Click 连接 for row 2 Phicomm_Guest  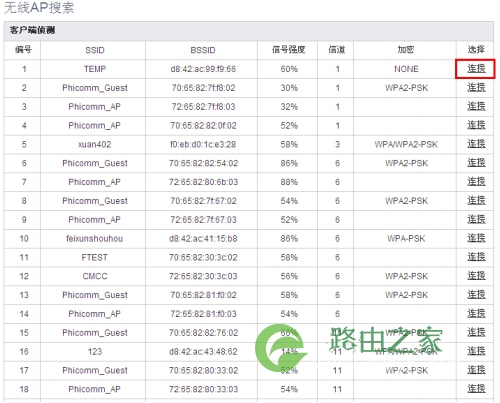coord(476,87)
